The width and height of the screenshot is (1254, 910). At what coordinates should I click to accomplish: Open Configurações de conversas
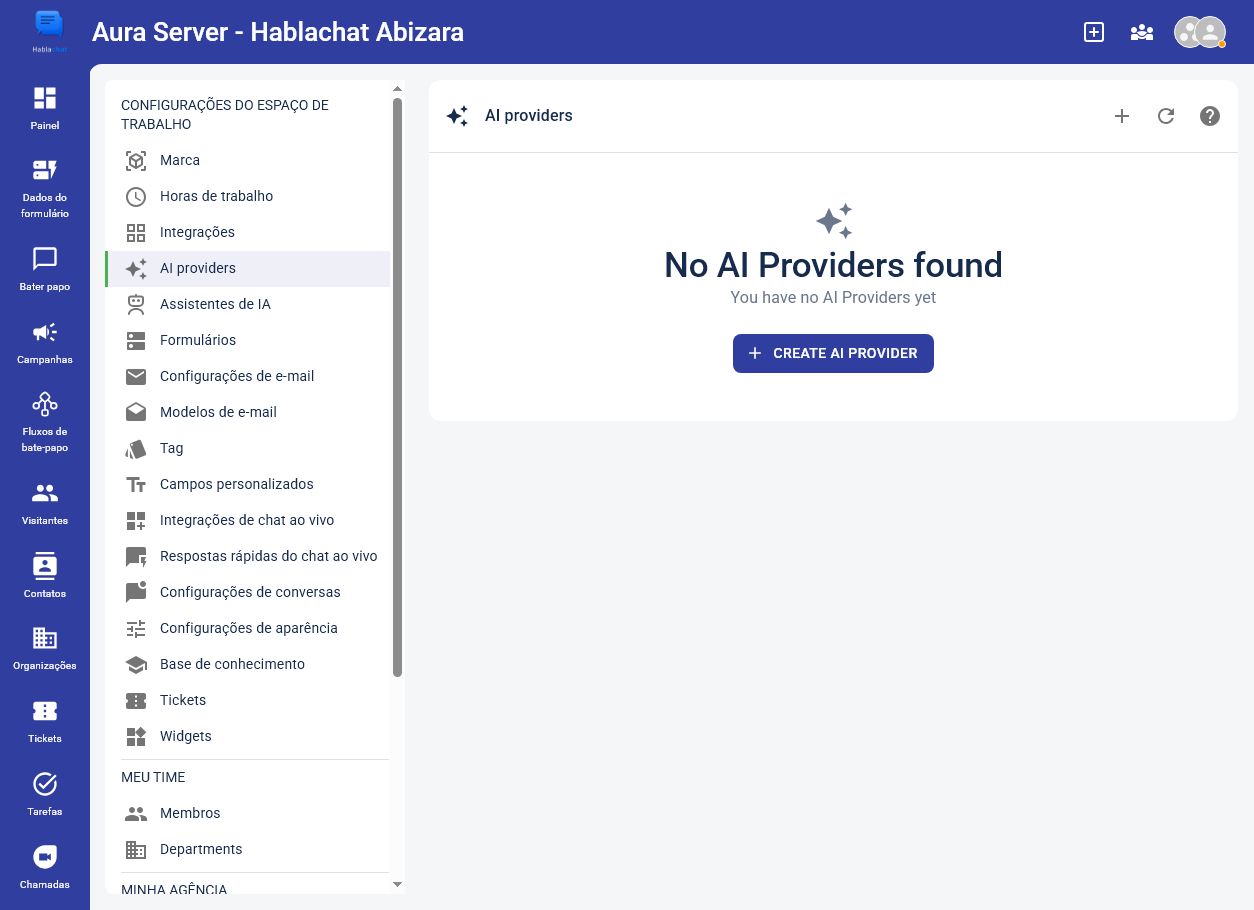(248, 592)
